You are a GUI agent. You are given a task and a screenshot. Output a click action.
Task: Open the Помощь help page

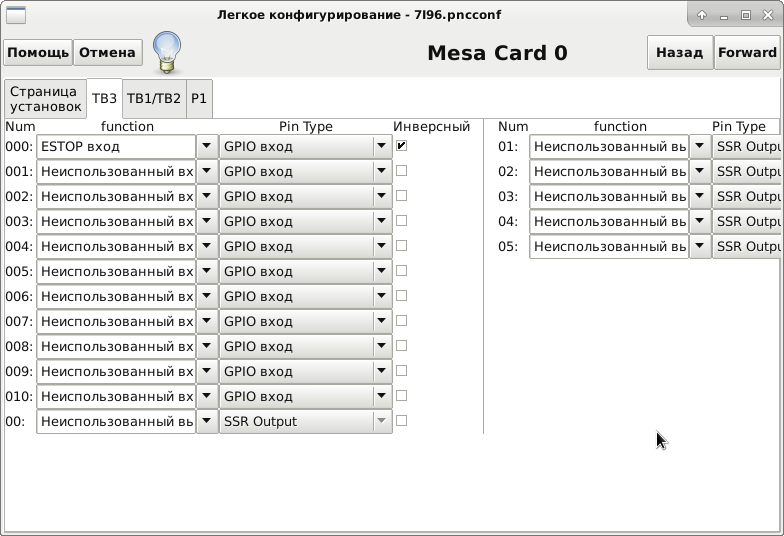point(38,52)
